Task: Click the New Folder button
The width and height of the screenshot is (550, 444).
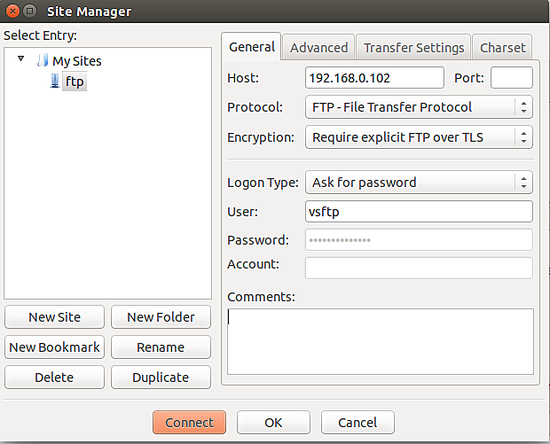Action: tap(161, 317)
